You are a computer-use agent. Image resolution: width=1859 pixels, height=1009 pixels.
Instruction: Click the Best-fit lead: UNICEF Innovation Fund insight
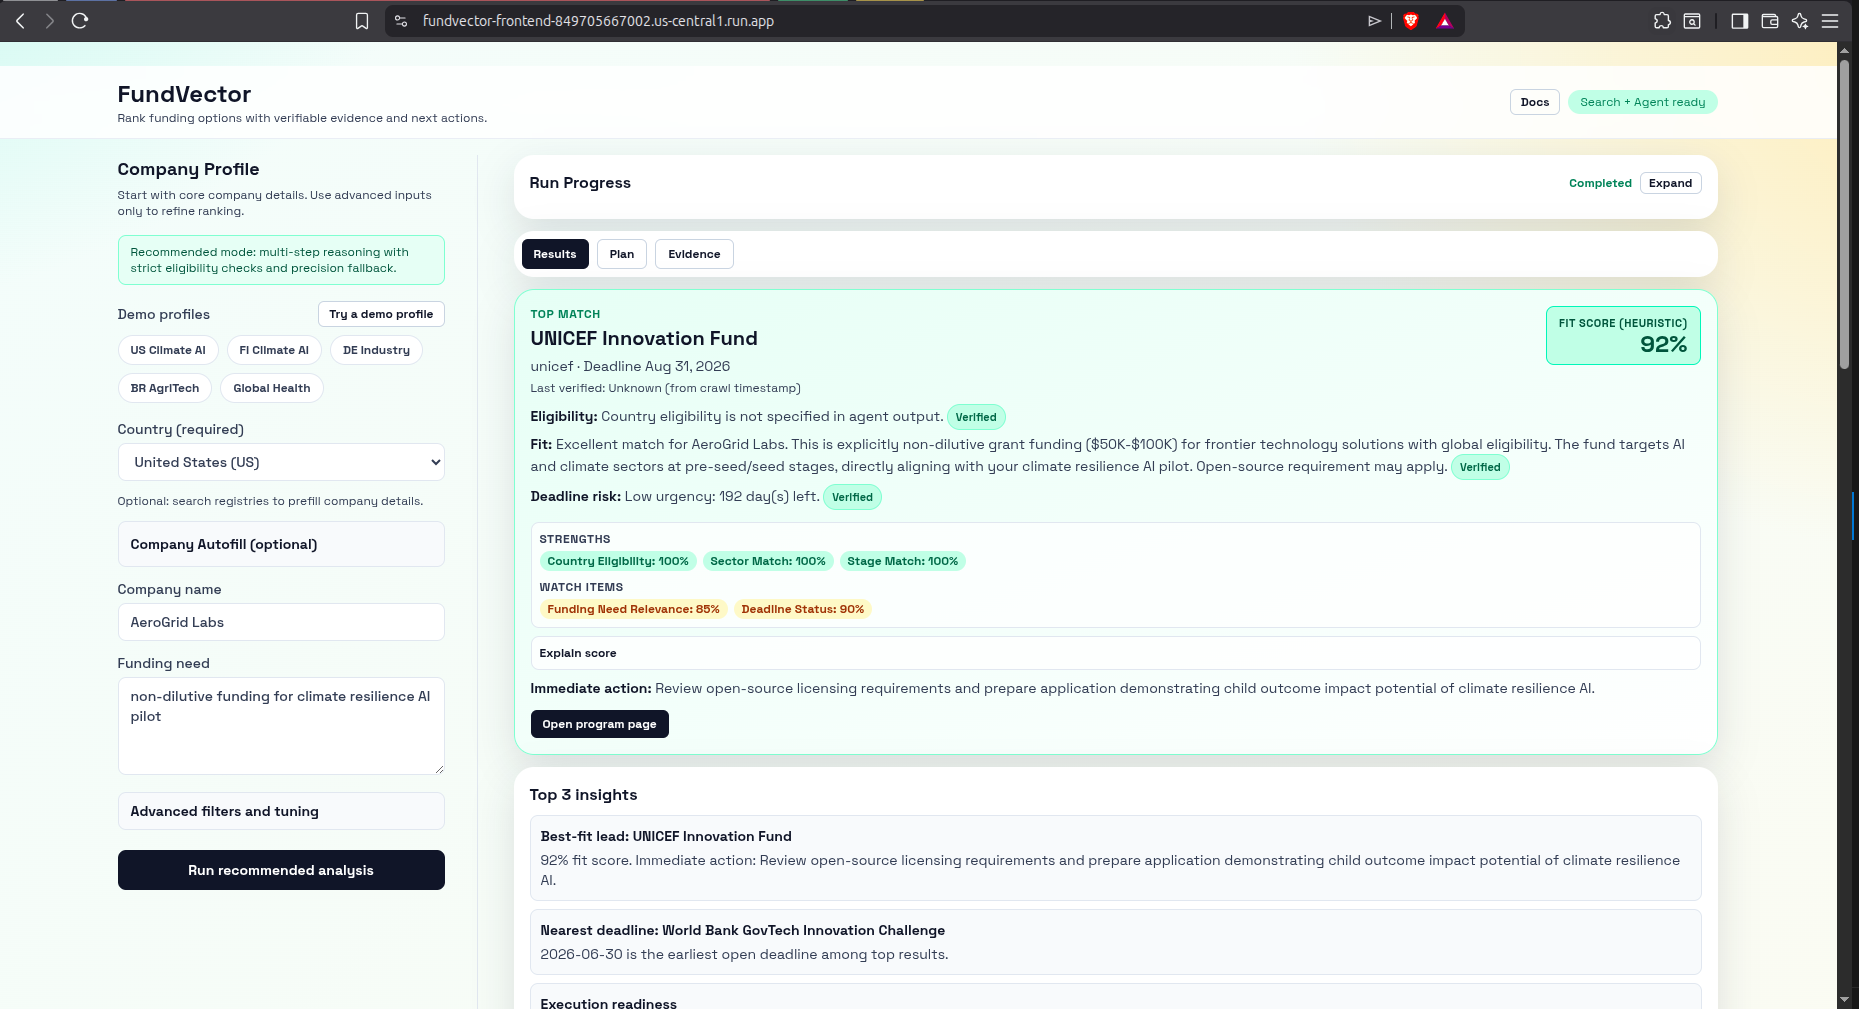point(1115,858)
